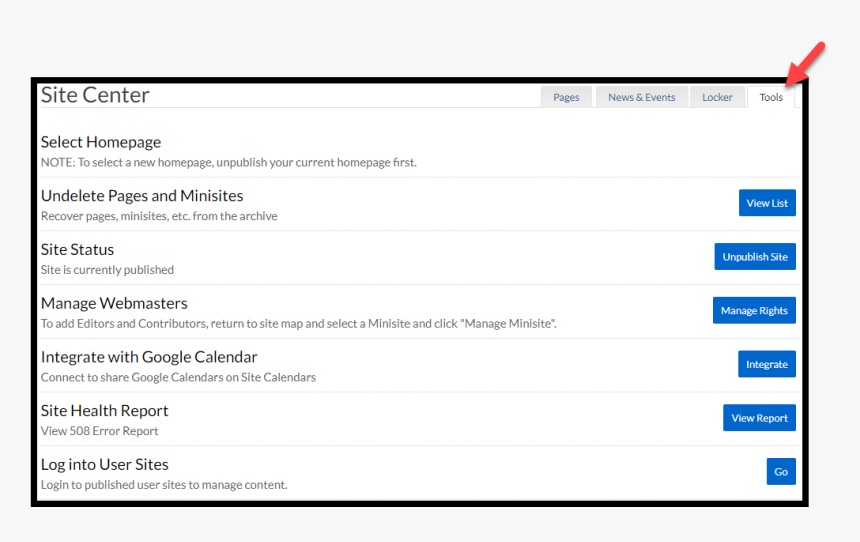Screen dimensions: 860x542
Task: Click the Site Status heading
Action: click(x=77, y=250)
